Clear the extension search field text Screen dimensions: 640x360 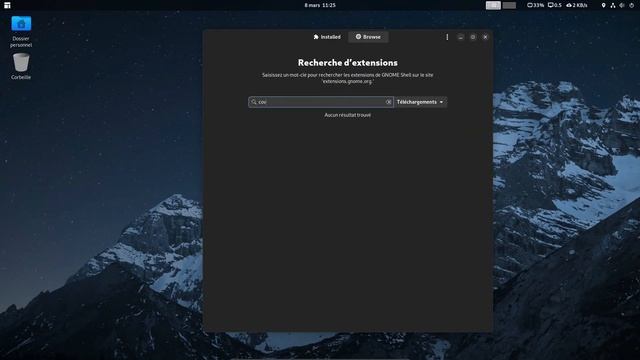coord(389,102)
